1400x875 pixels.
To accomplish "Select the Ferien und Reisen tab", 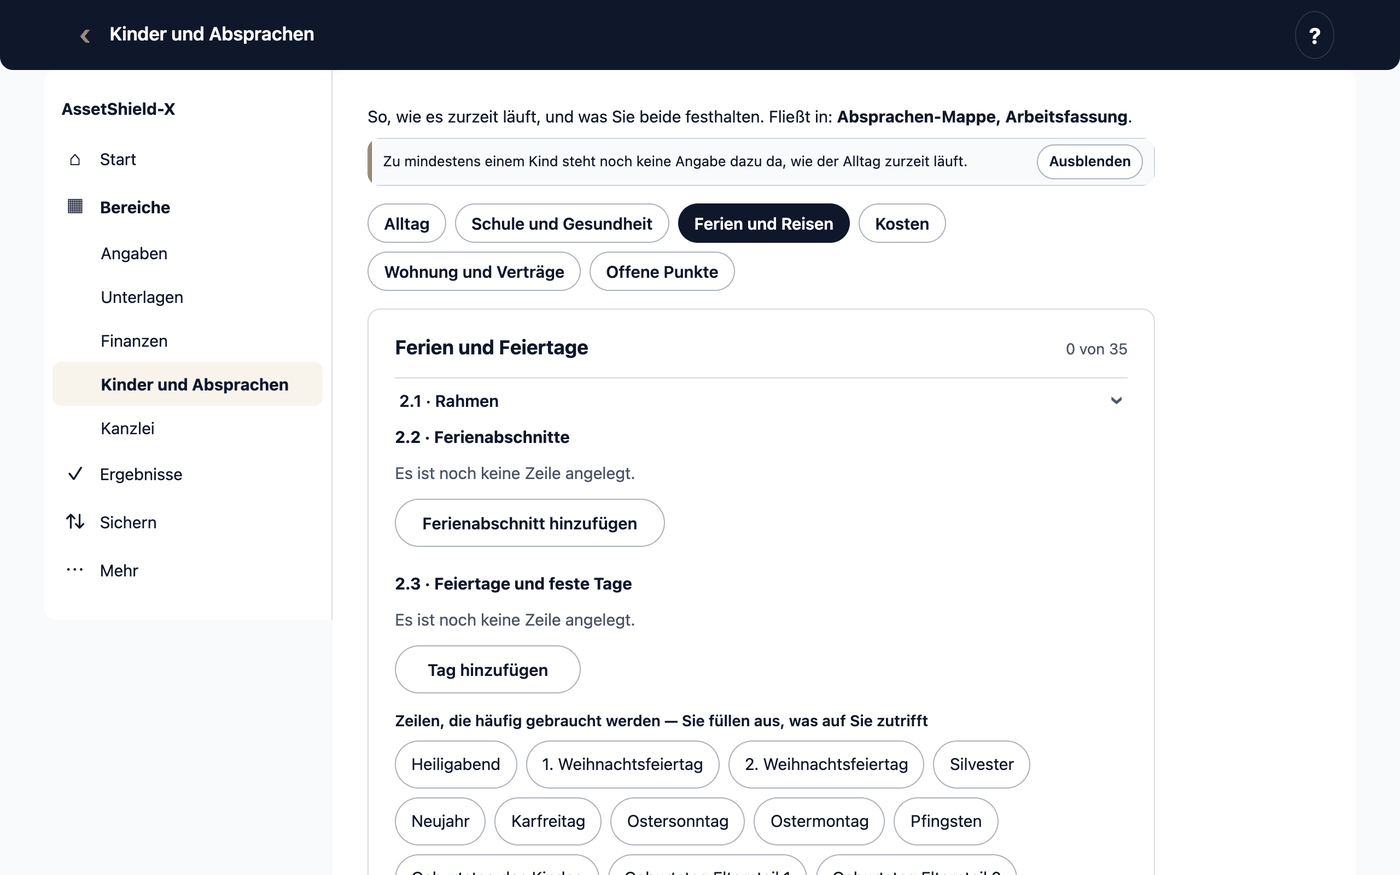I will 764,224.
